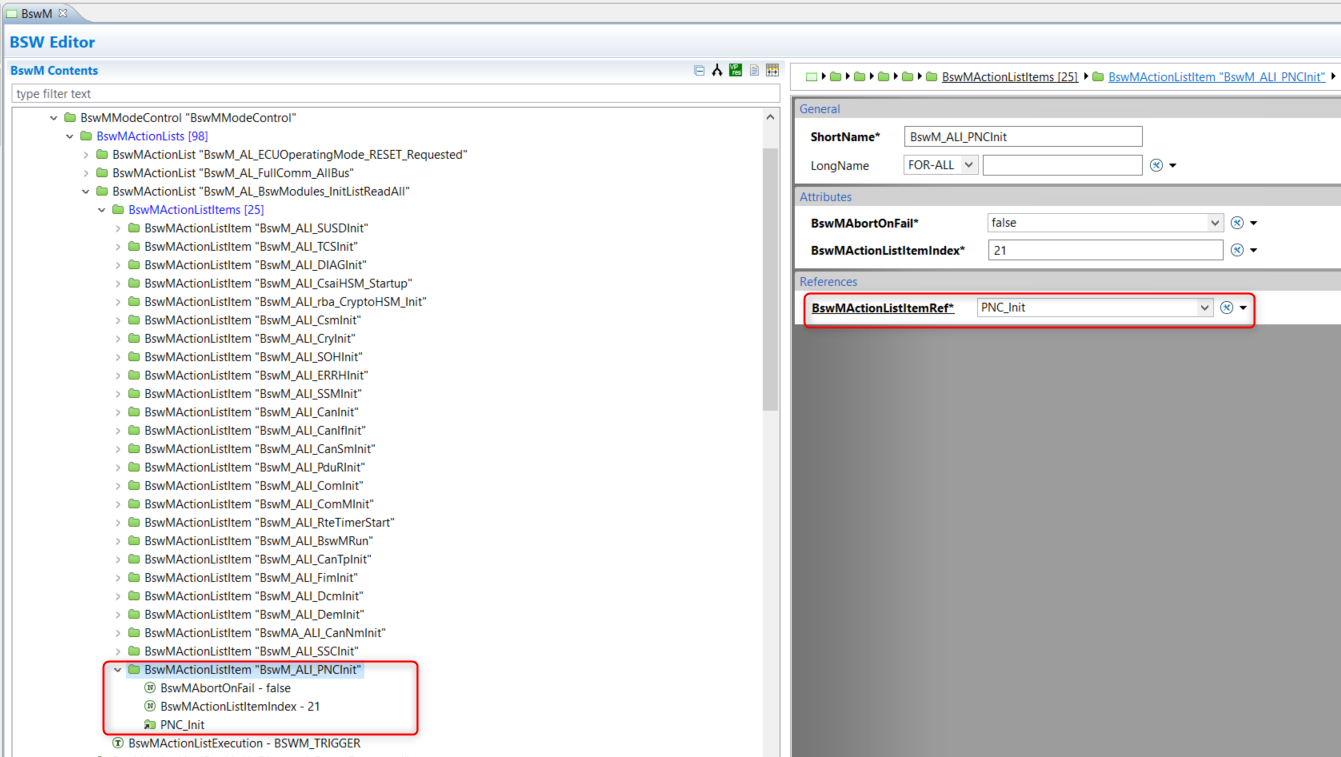Open the arrow menu next to the BswMActionListItemRef tool icon
This screenshot has height=757, width=1341.
pyautogui.click(x=1244, y=309)
